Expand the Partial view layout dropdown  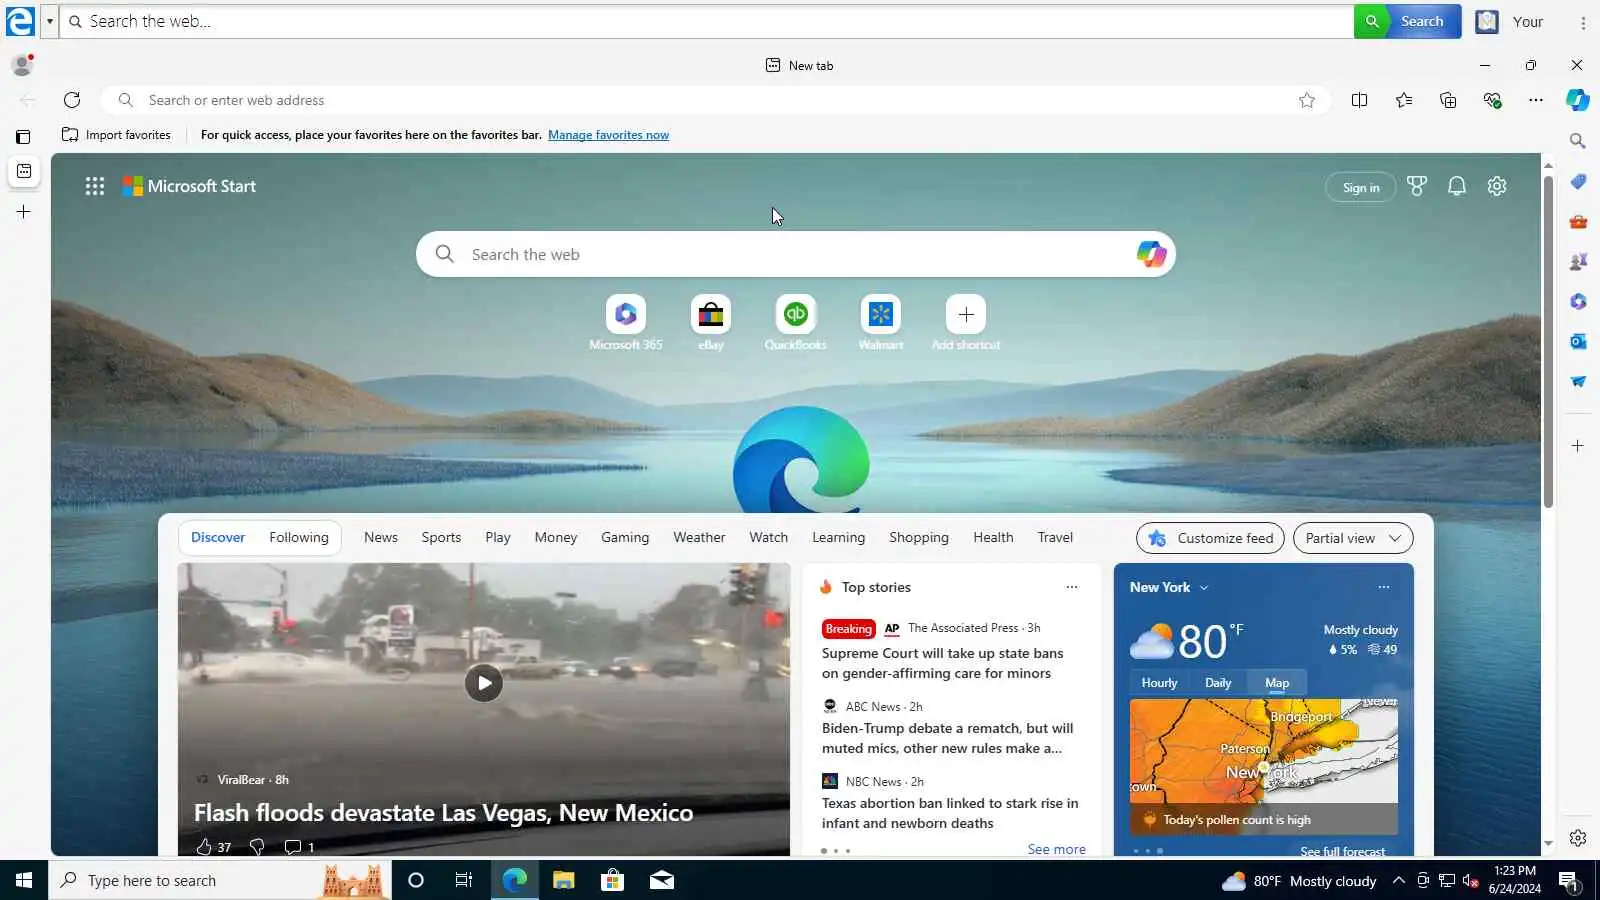pyautogui.click(x=1353, y=538)
